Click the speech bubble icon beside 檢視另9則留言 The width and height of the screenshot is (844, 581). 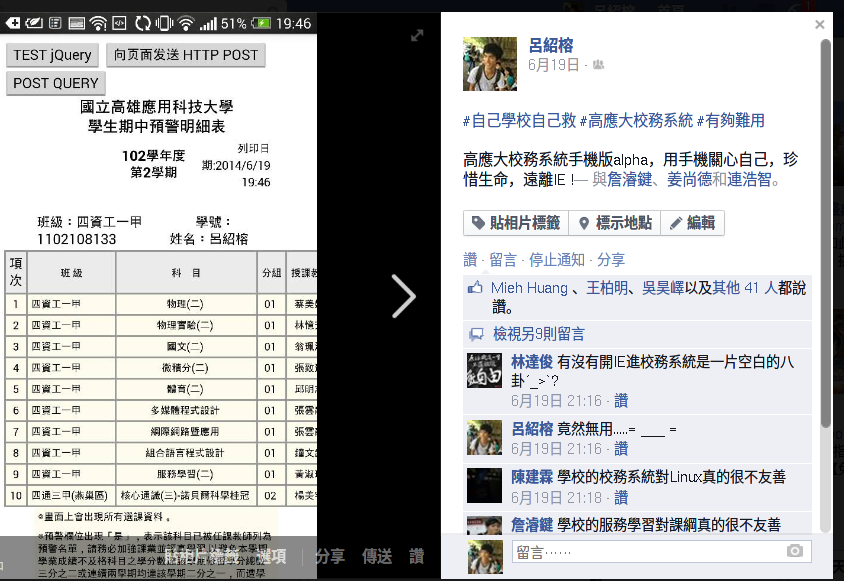click(476, 334)
